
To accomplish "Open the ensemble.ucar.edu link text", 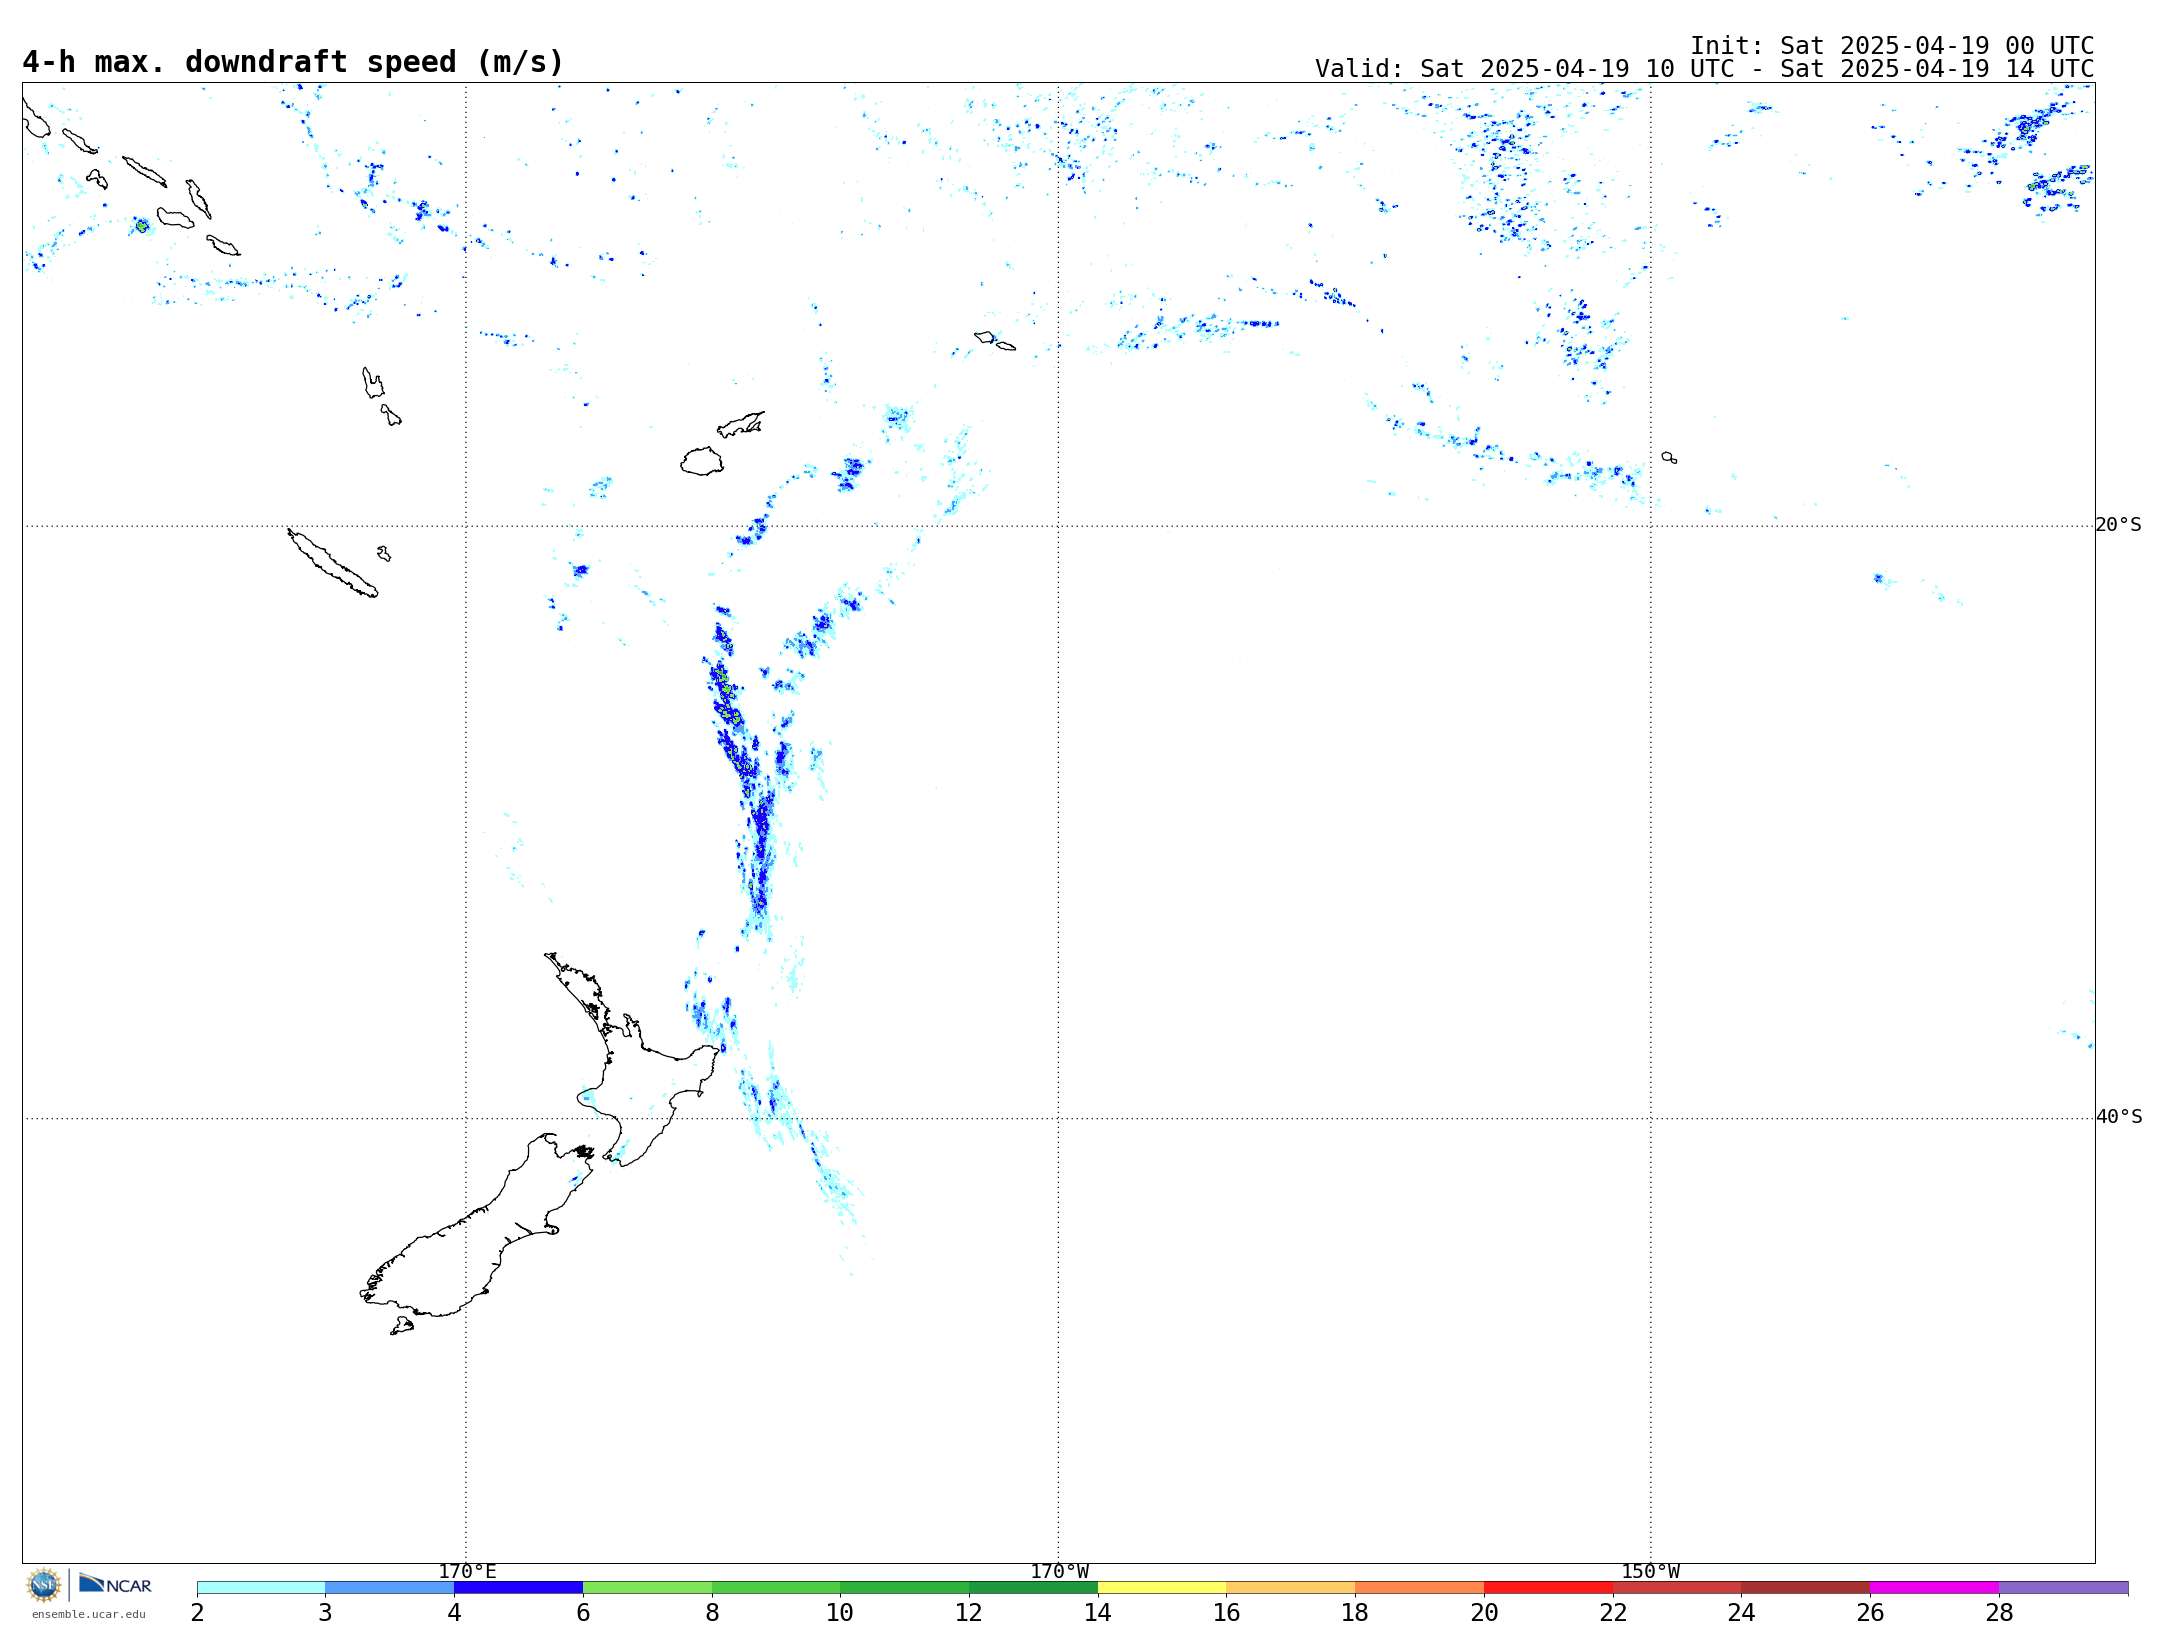I will pyautogui.click(x=89, y=1614).
